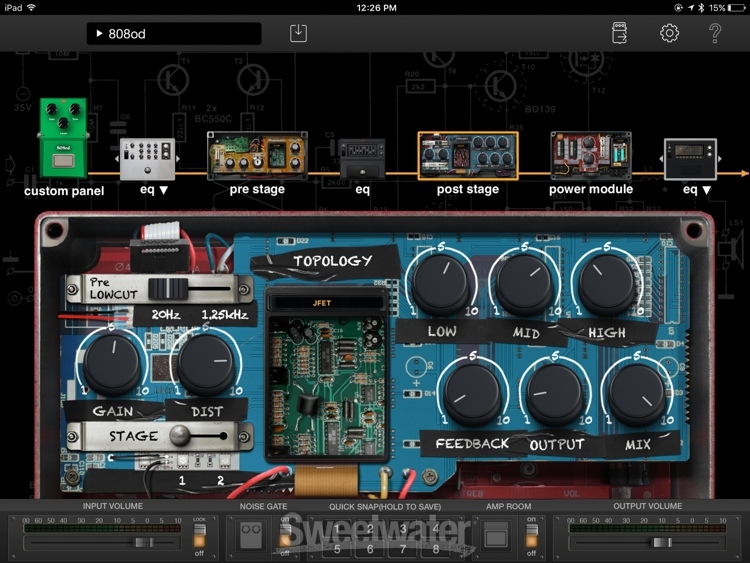
Task: Click the 'power module' label
Action: (591, 189)
